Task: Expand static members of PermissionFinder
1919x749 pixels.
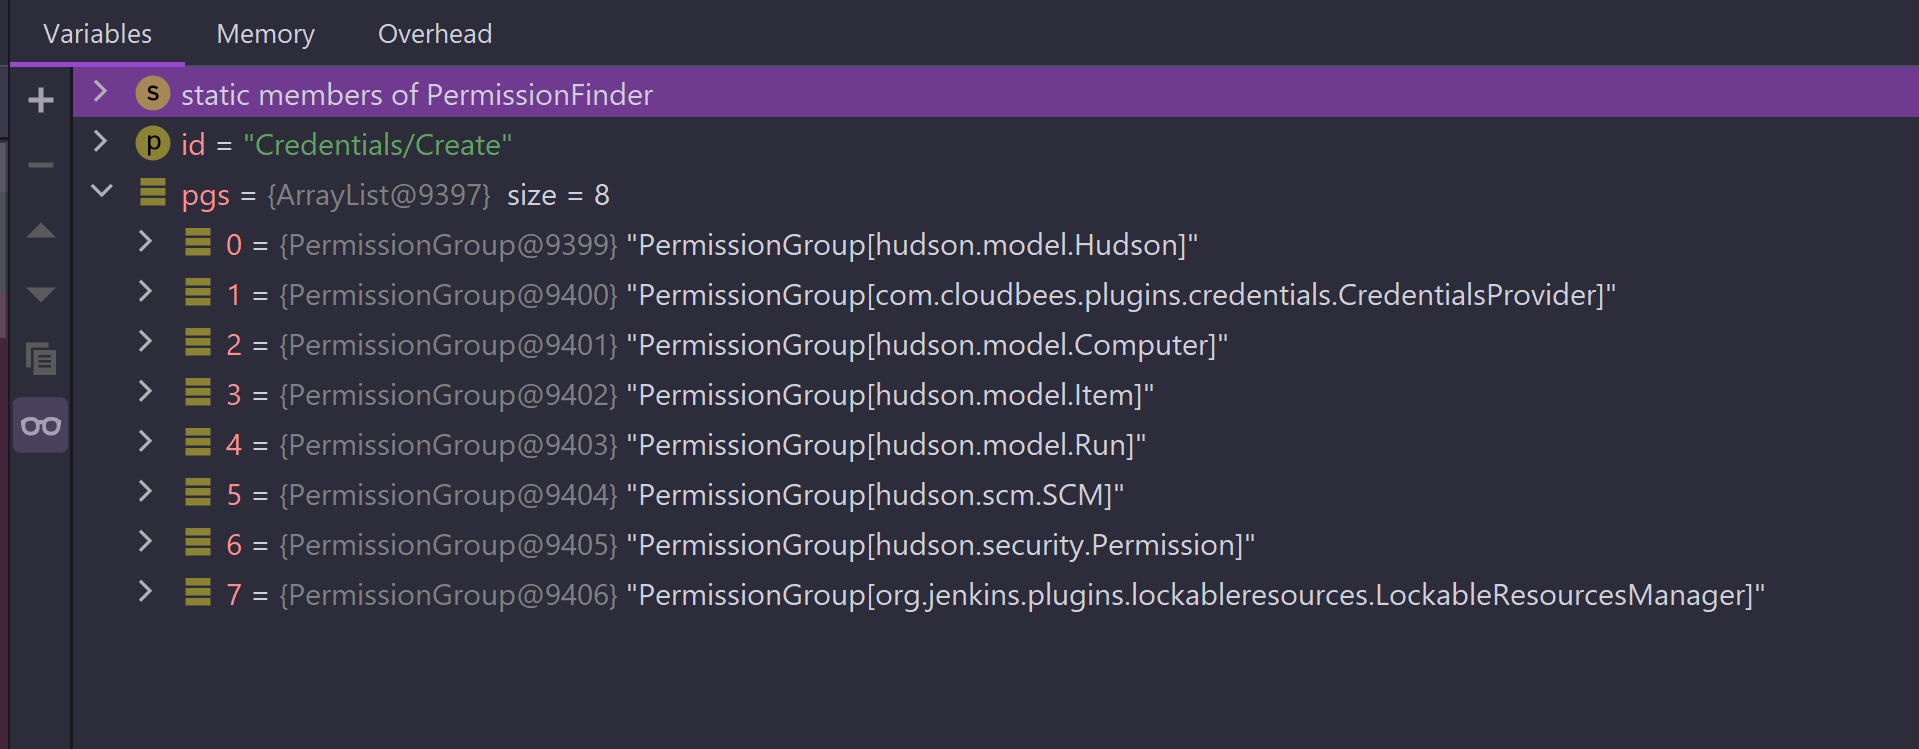Action: coord(99,91)
